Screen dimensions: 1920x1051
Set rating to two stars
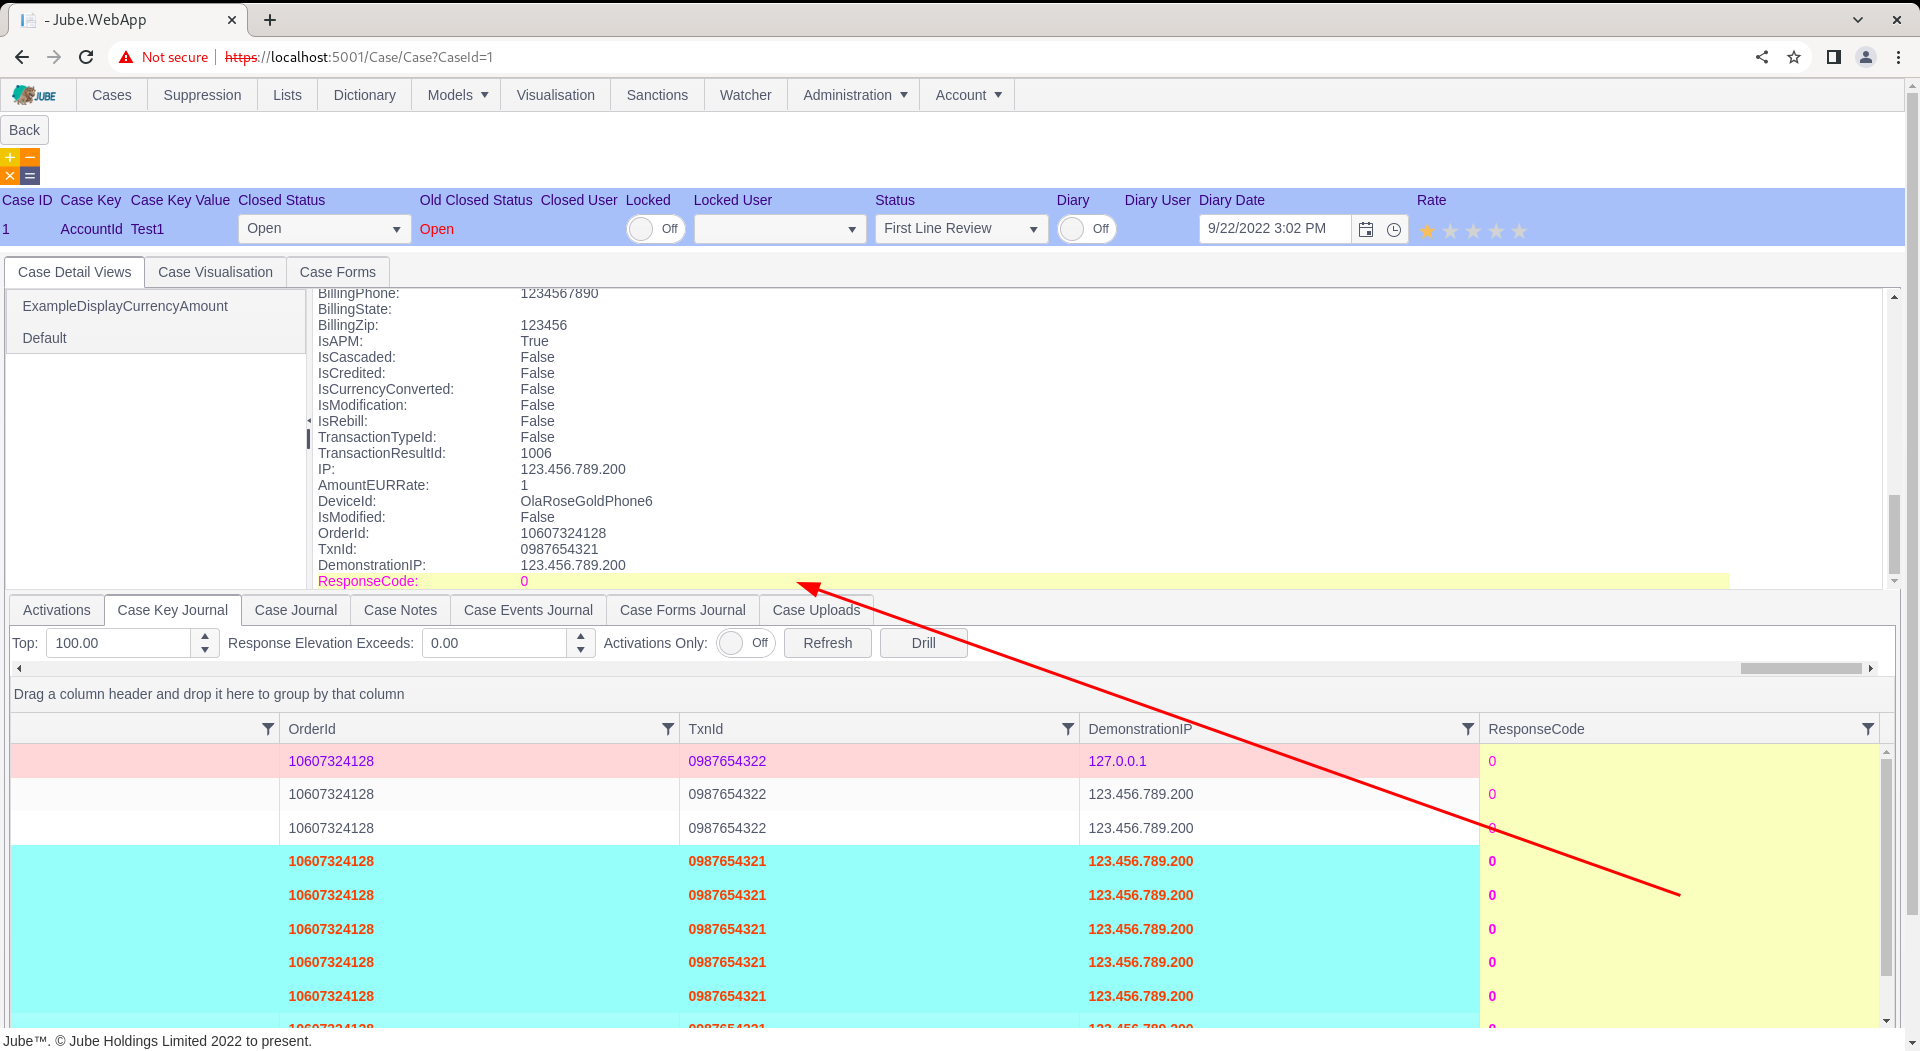tap(1450, 231)
